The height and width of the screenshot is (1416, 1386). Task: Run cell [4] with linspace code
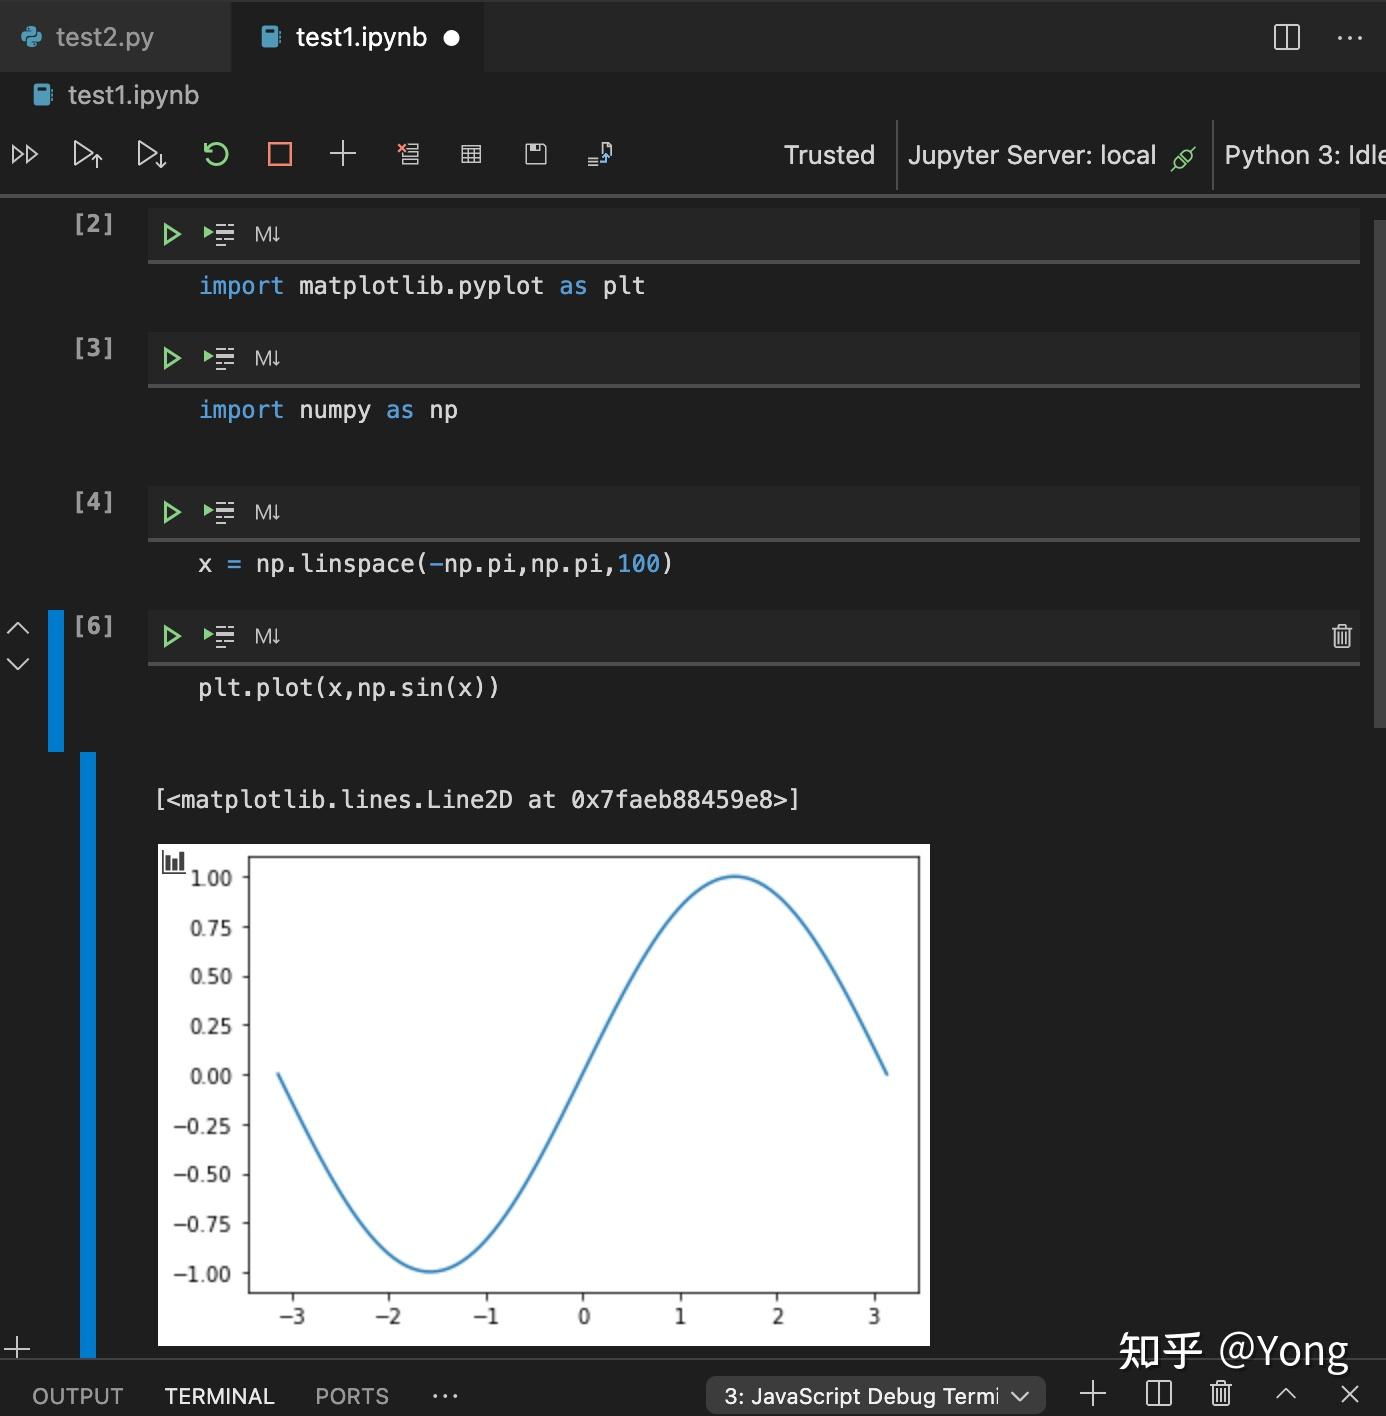point(172,512)
